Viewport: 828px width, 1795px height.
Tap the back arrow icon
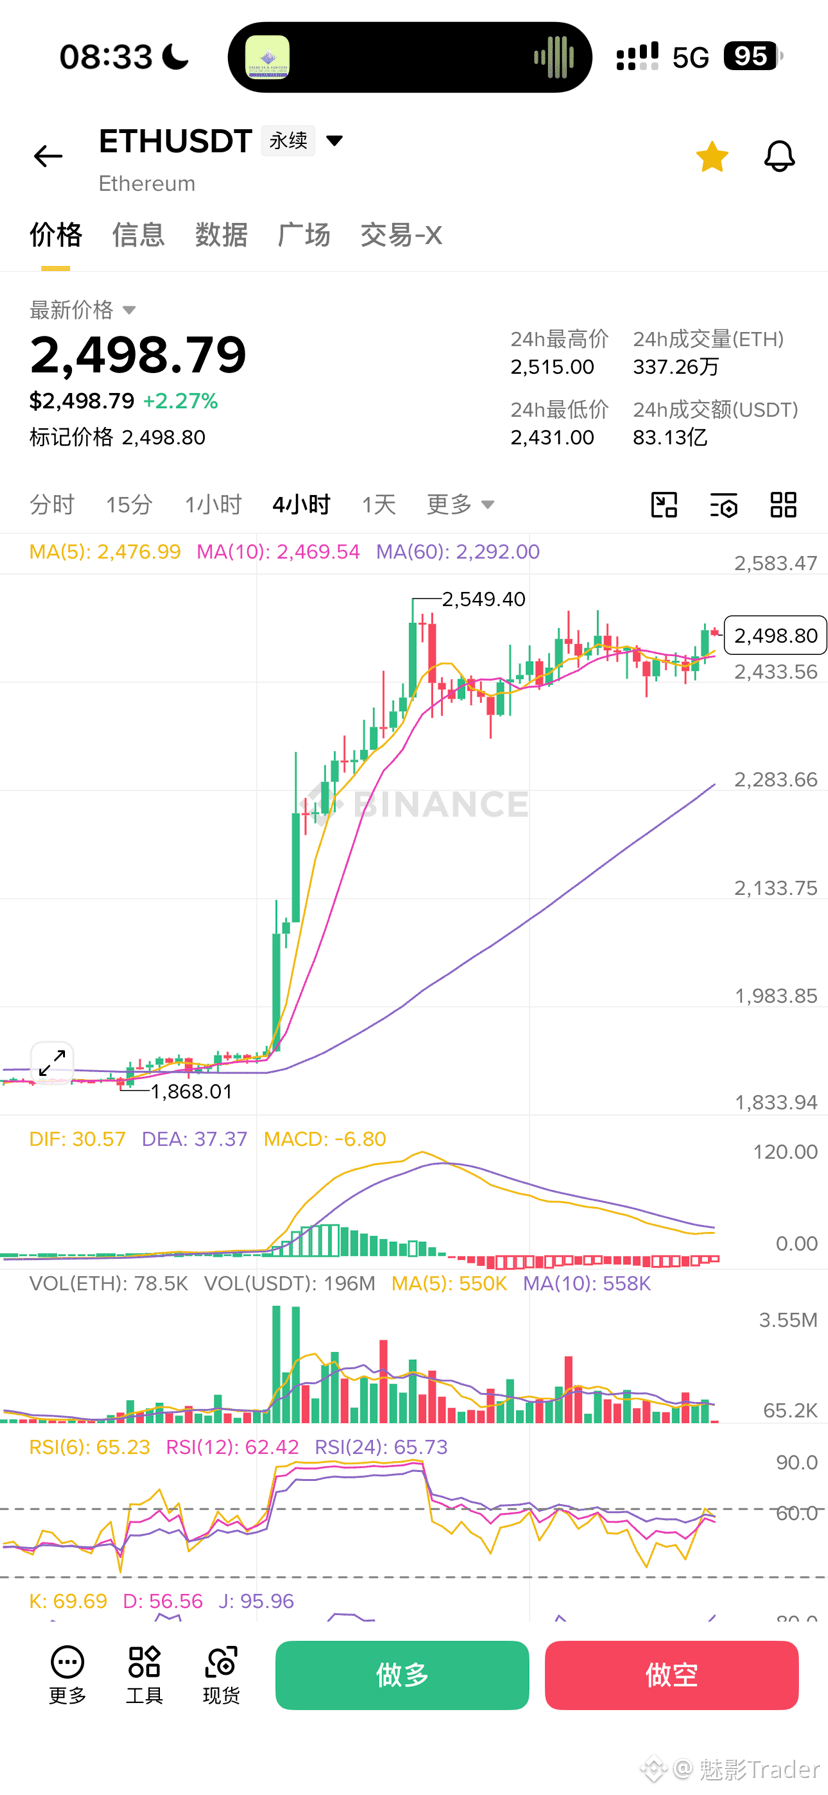coord(48,156)
